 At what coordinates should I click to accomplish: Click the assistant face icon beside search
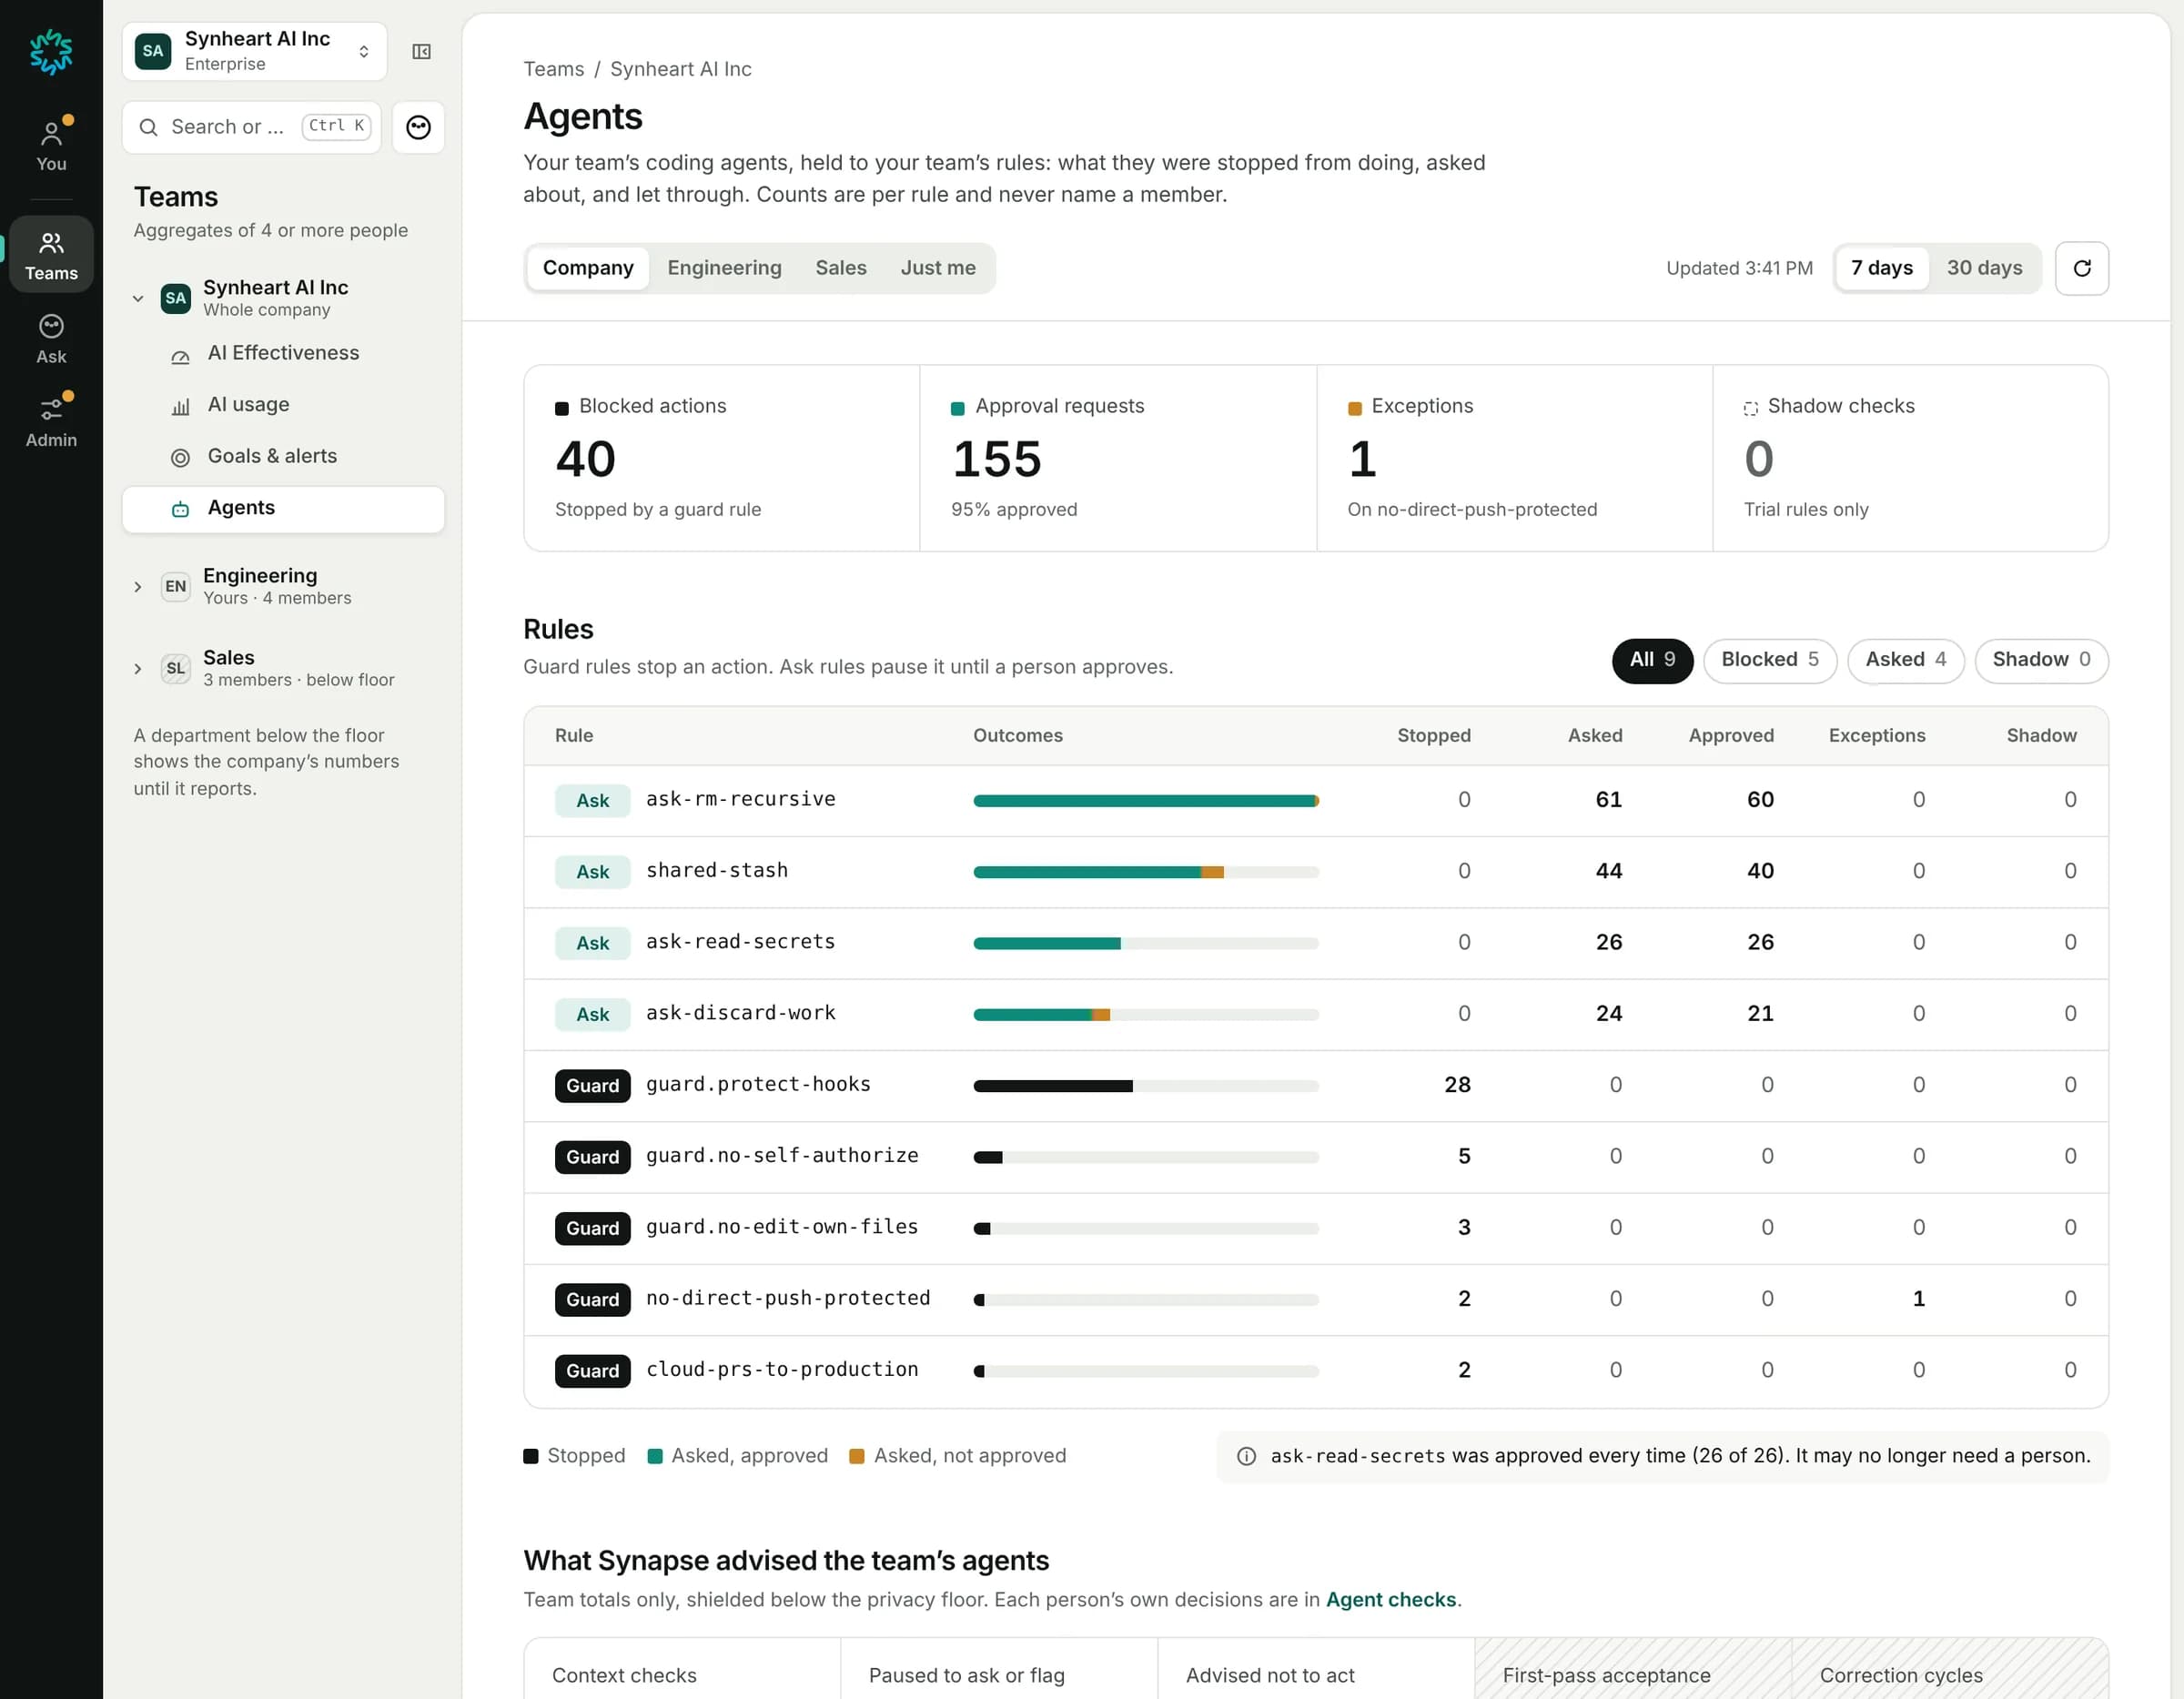[x=418, y=127]
